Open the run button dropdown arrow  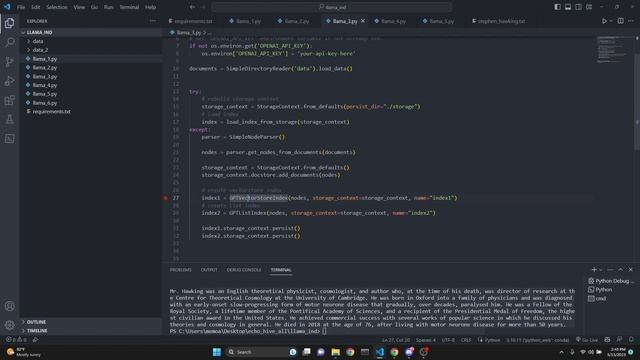point(611,21)
